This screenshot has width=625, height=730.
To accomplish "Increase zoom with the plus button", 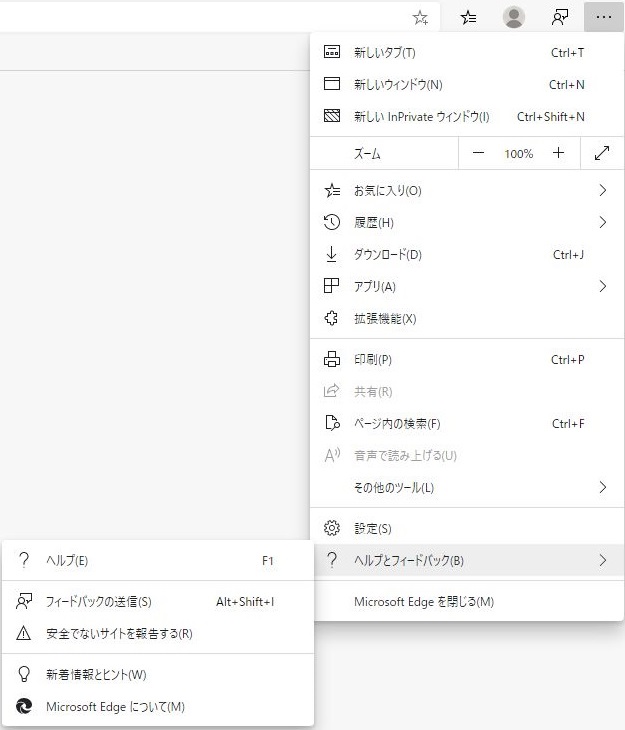I will 558,153.
